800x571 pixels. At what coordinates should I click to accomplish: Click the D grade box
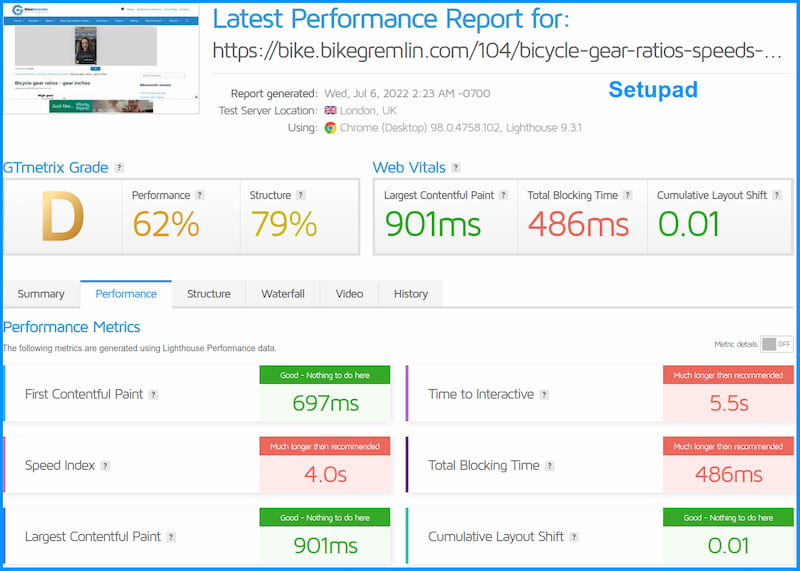[x=63, y=216]
